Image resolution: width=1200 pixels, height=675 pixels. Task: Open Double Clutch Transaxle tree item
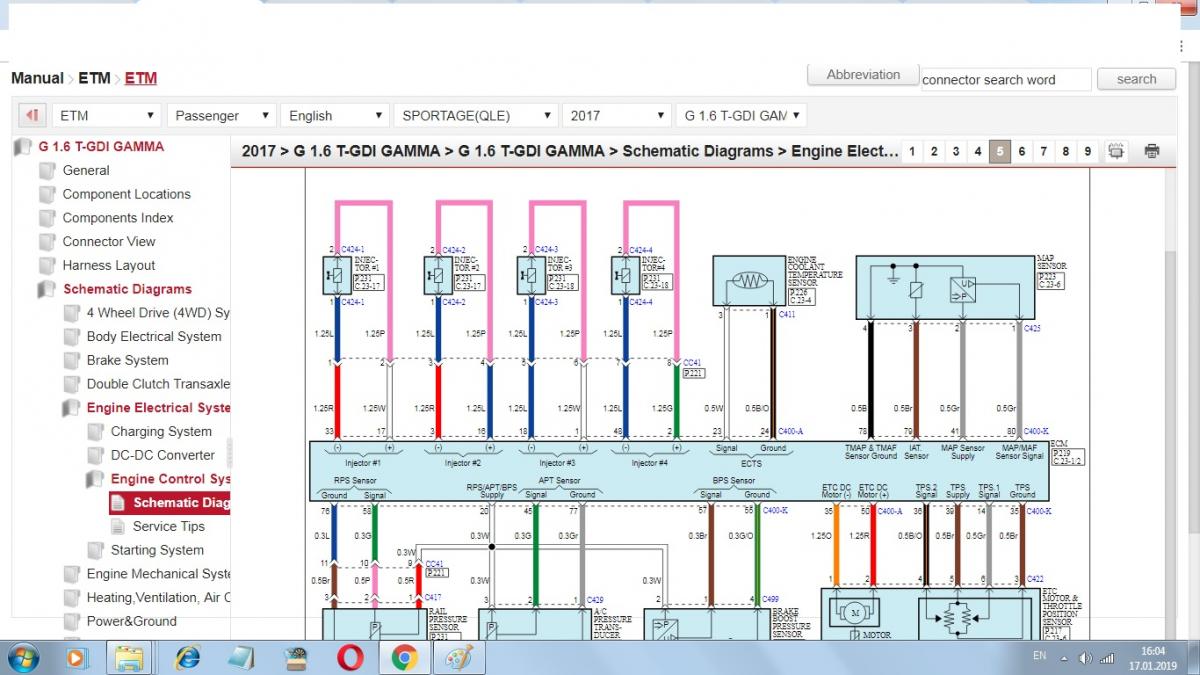(x=158, y=384)
